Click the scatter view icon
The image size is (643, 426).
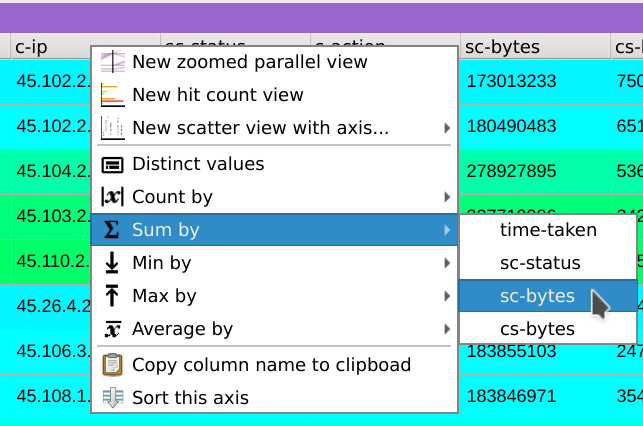[x=113, y=128]
